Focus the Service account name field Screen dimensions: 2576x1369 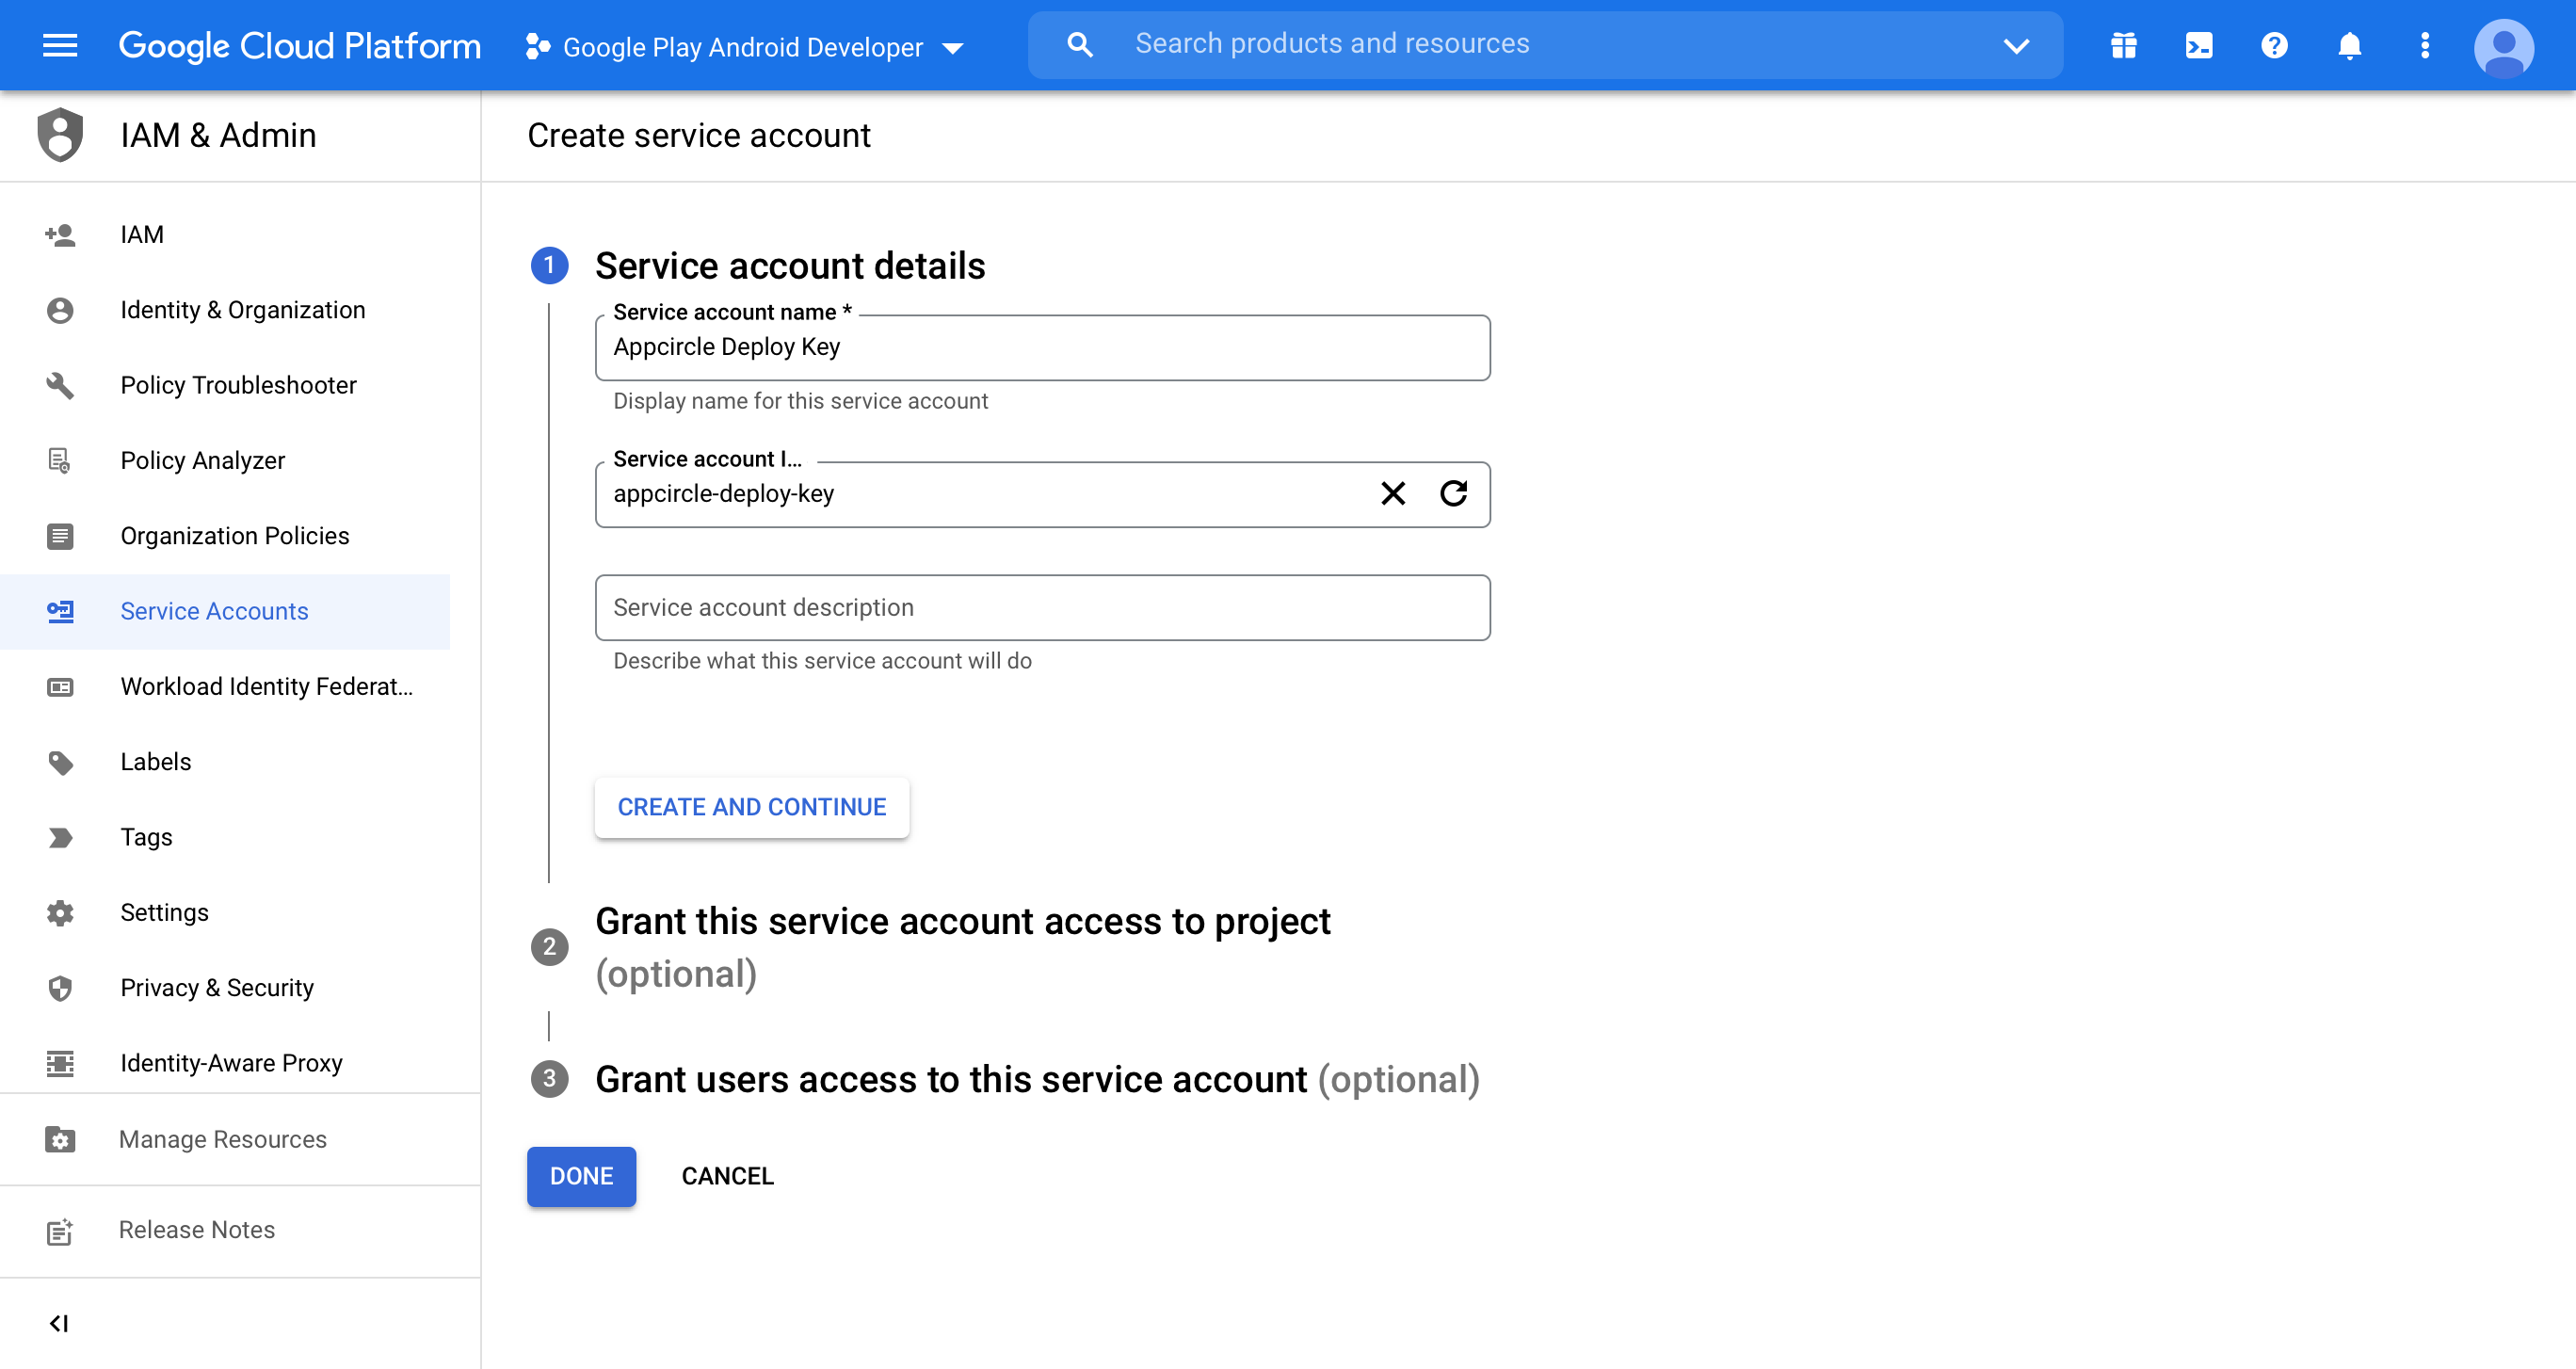coord(1043,347)
